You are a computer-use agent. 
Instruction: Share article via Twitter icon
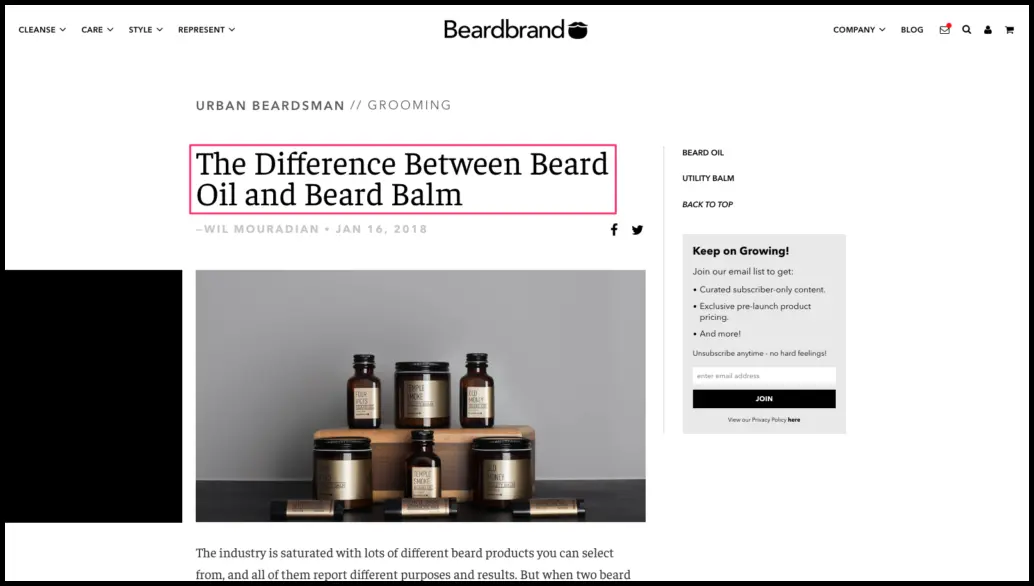(x=637, y=229)
